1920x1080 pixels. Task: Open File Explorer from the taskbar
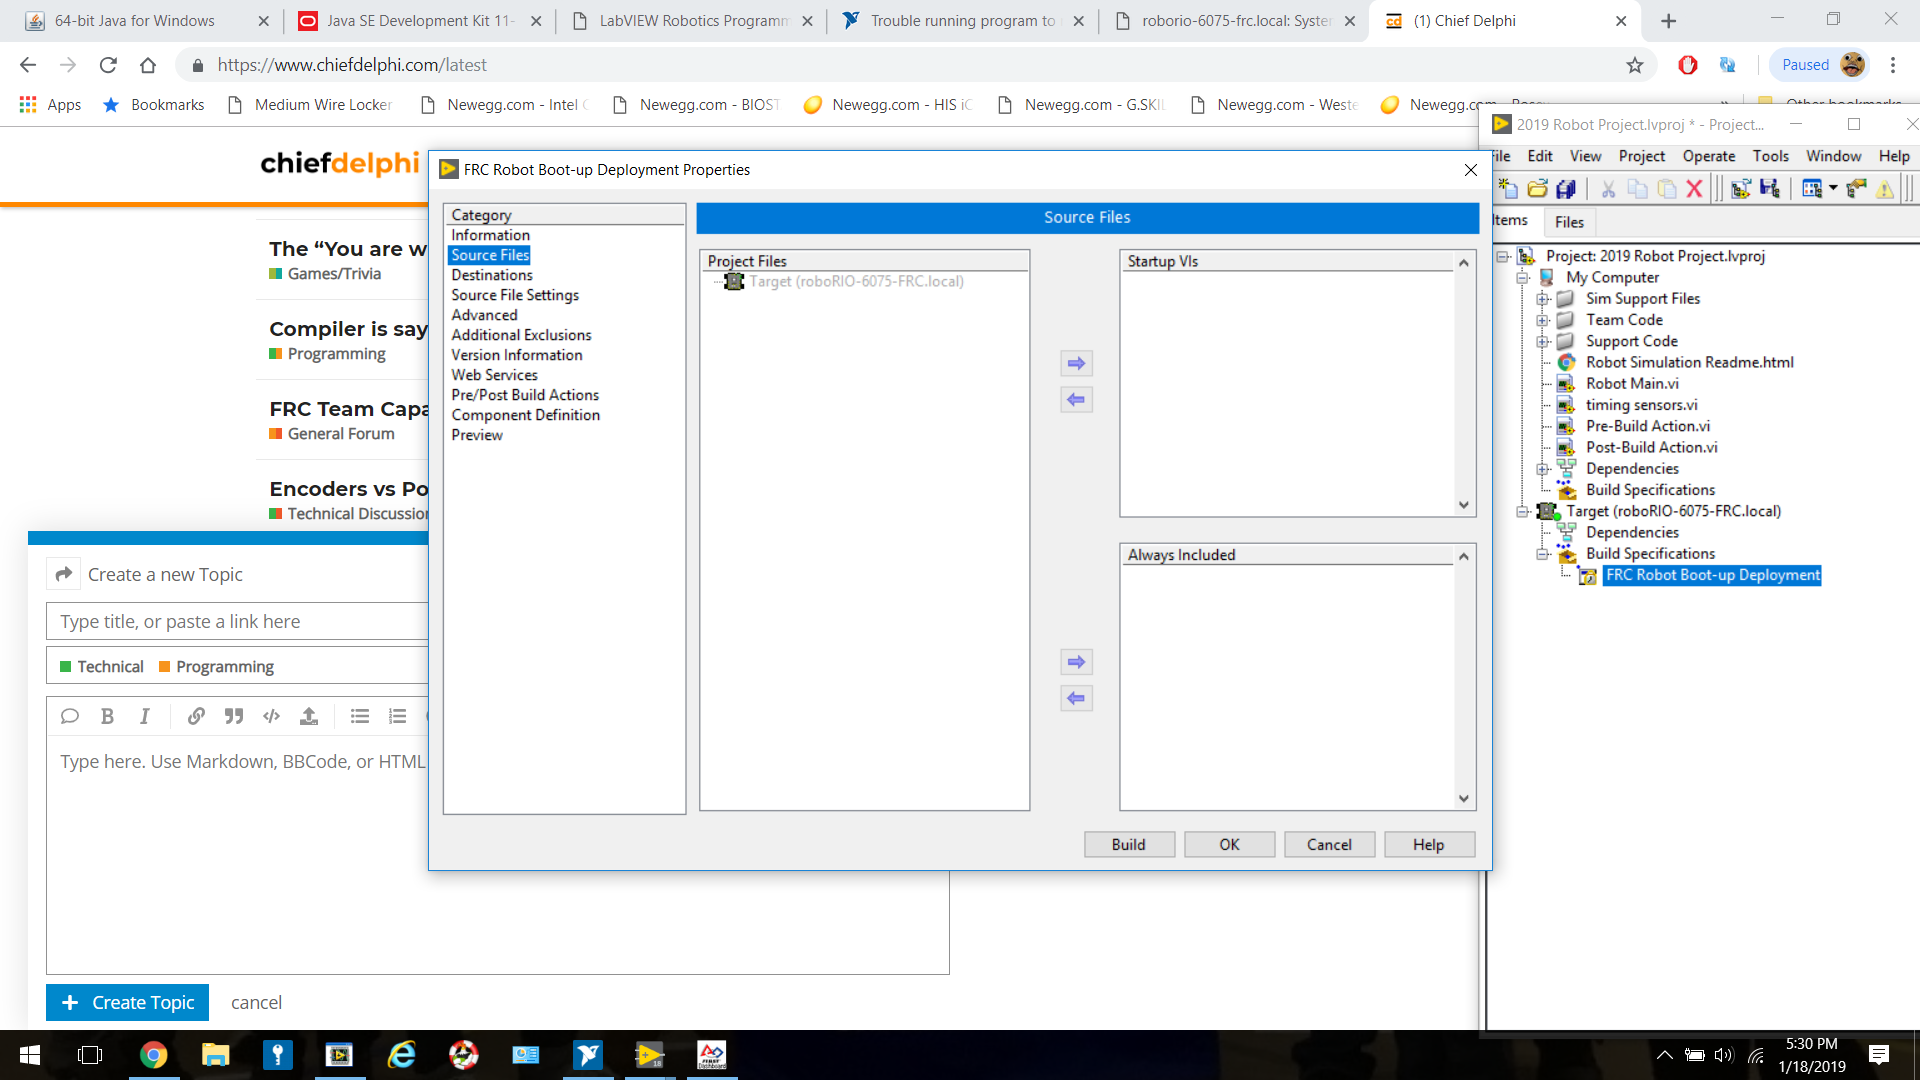(215, 1055)
